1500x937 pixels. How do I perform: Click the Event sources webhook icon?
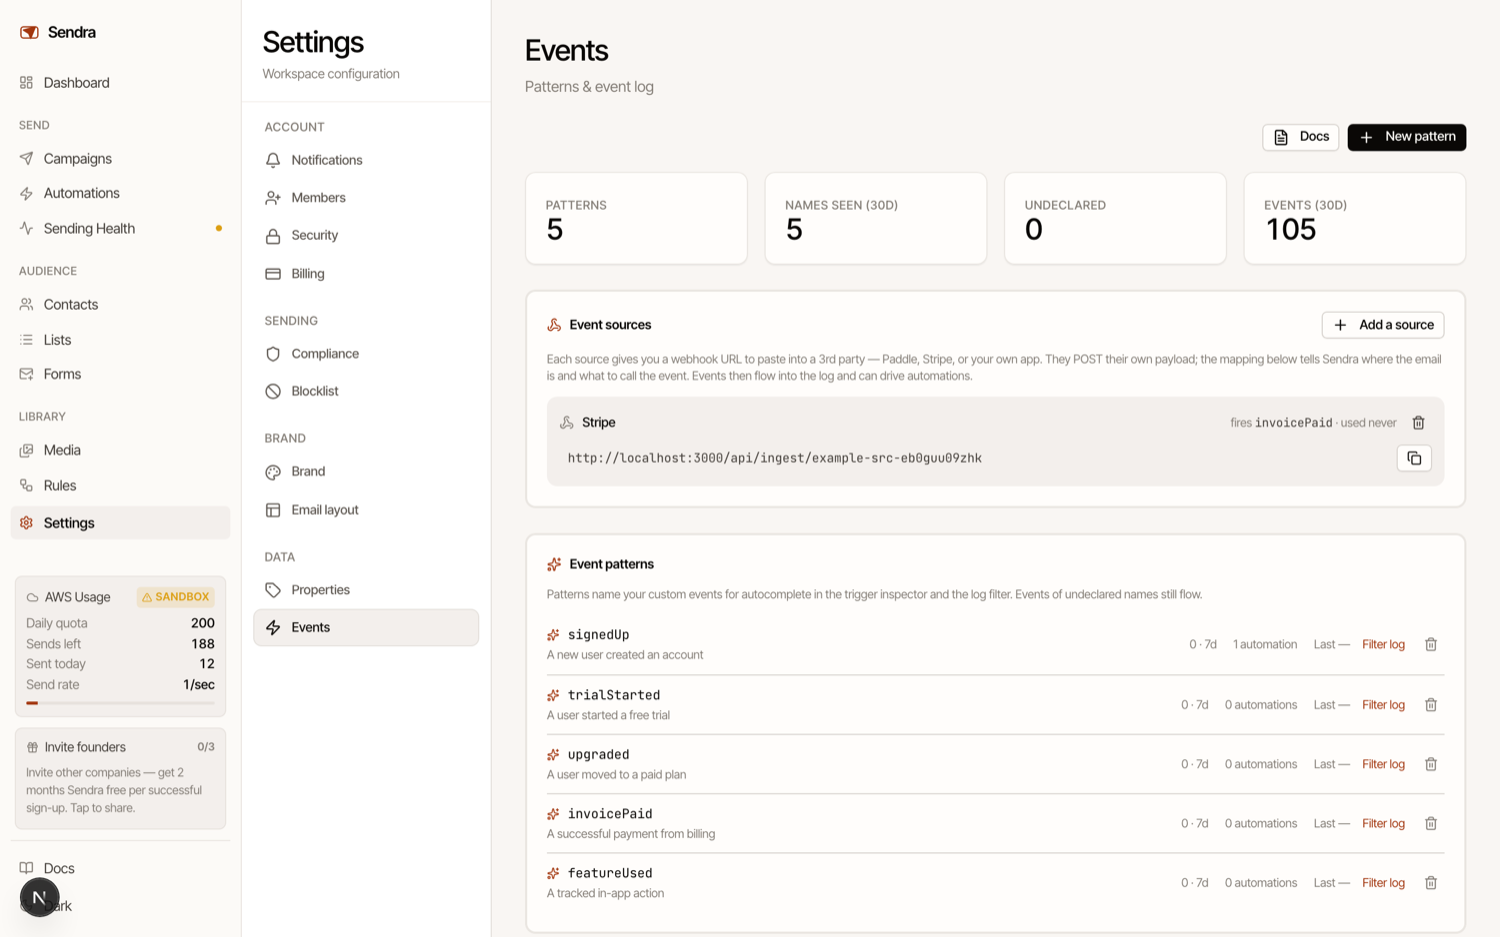click(x=554, y=325)
